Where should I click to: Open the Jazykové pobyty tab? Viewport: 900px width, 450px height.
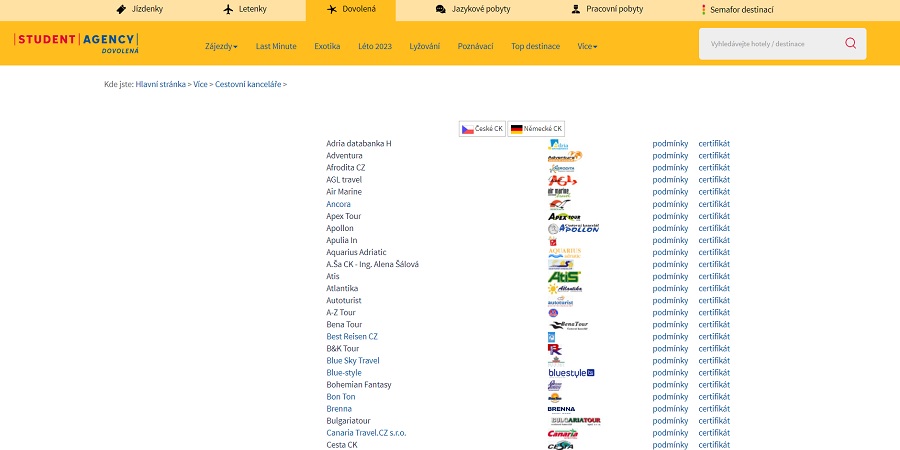[473, 9]
